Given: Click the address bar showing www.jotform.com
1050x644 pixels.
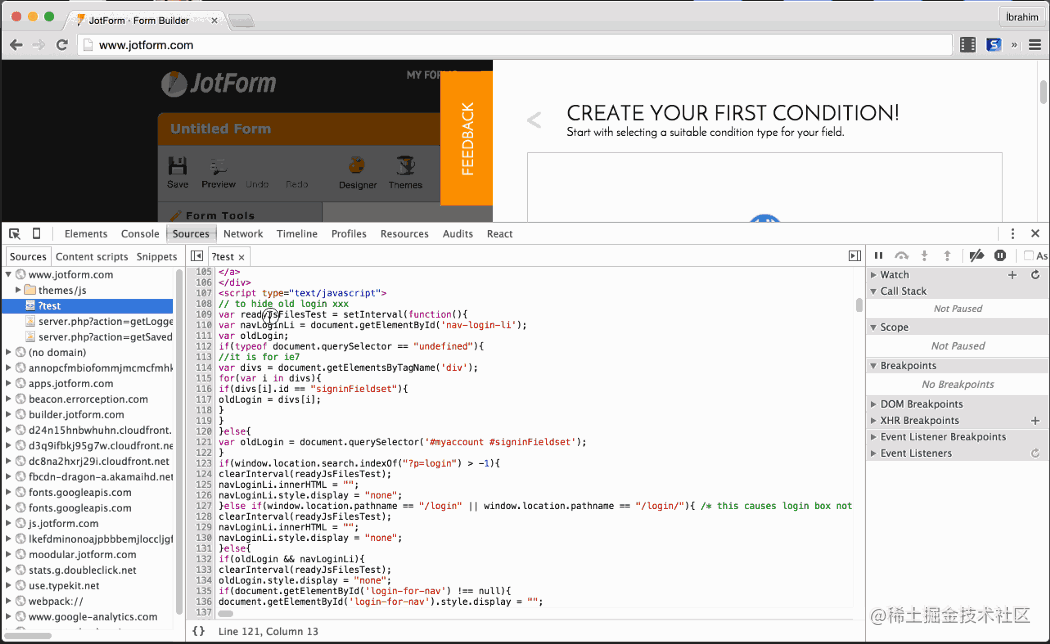Looking at the screenshot, I should click(516, 45).
